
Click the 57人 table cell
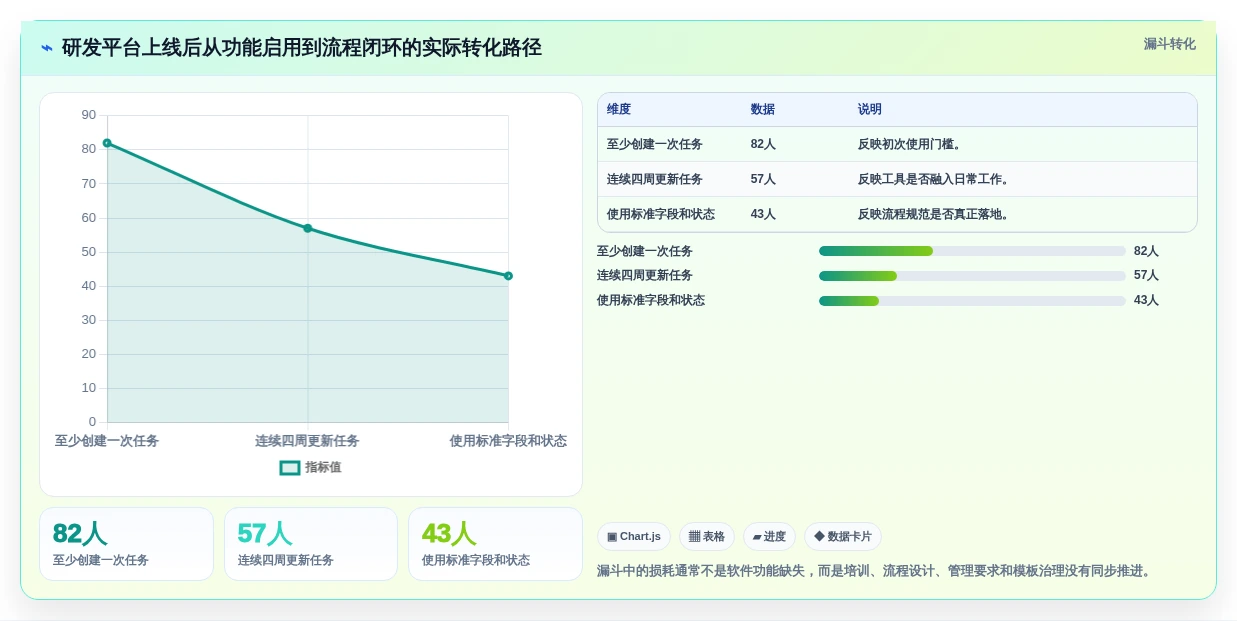pyautogui.click(x=763, y=179)
